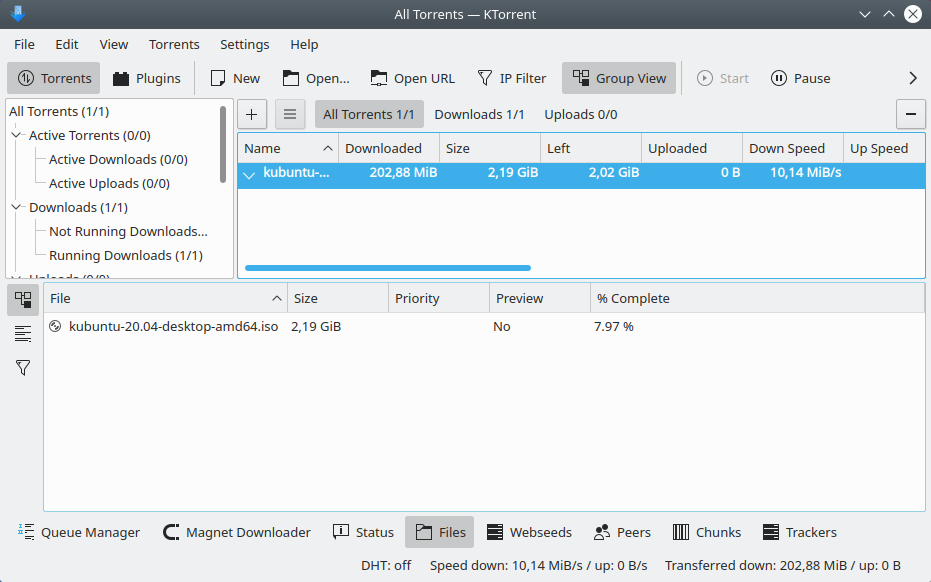The width and height of the screenshot is (931, 582).
Task: Collapse the Active Torrents group
Action: coord(17,135)
